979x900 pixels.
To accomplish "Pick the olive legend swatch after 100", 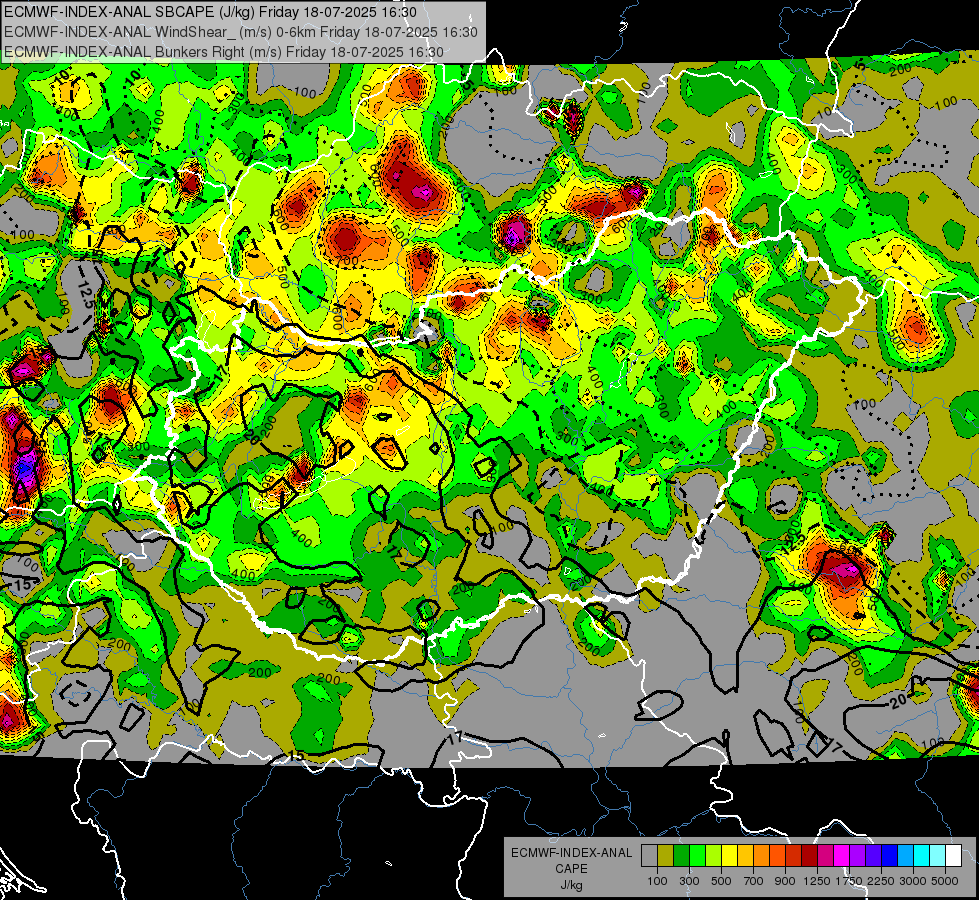I will click(666, 855).
